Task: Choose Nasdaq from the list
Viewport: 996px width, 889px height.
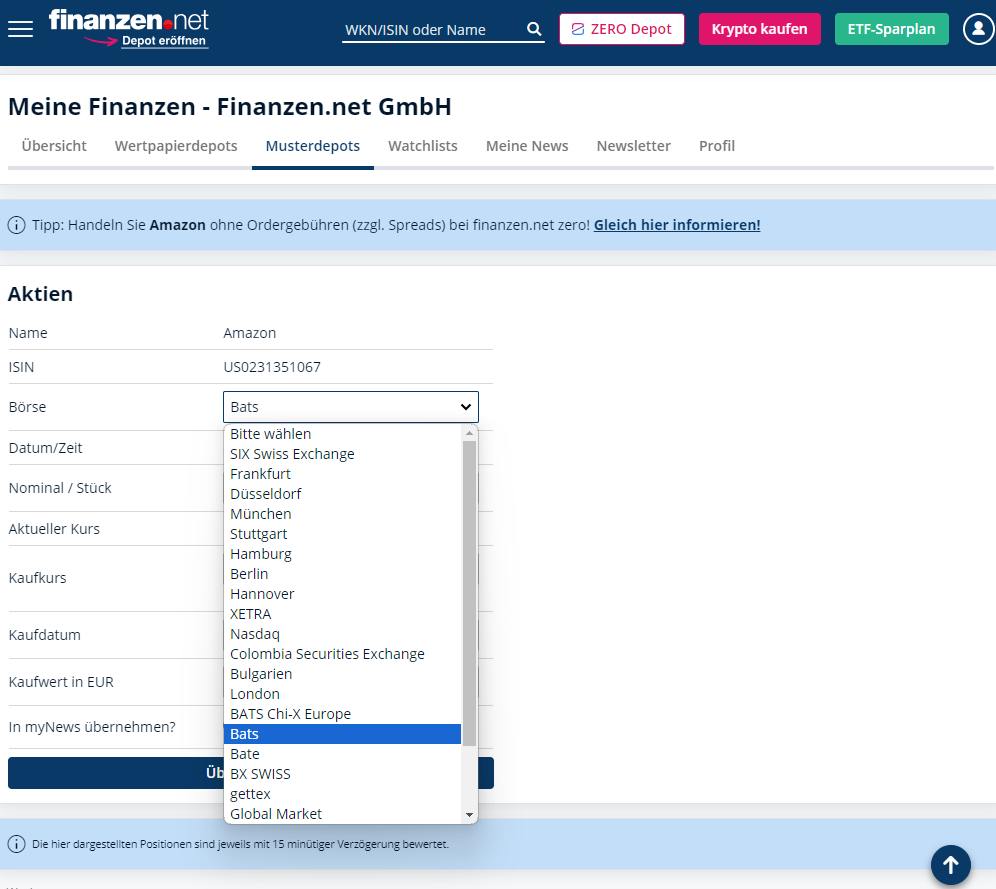Action: [x=342, y=634]
